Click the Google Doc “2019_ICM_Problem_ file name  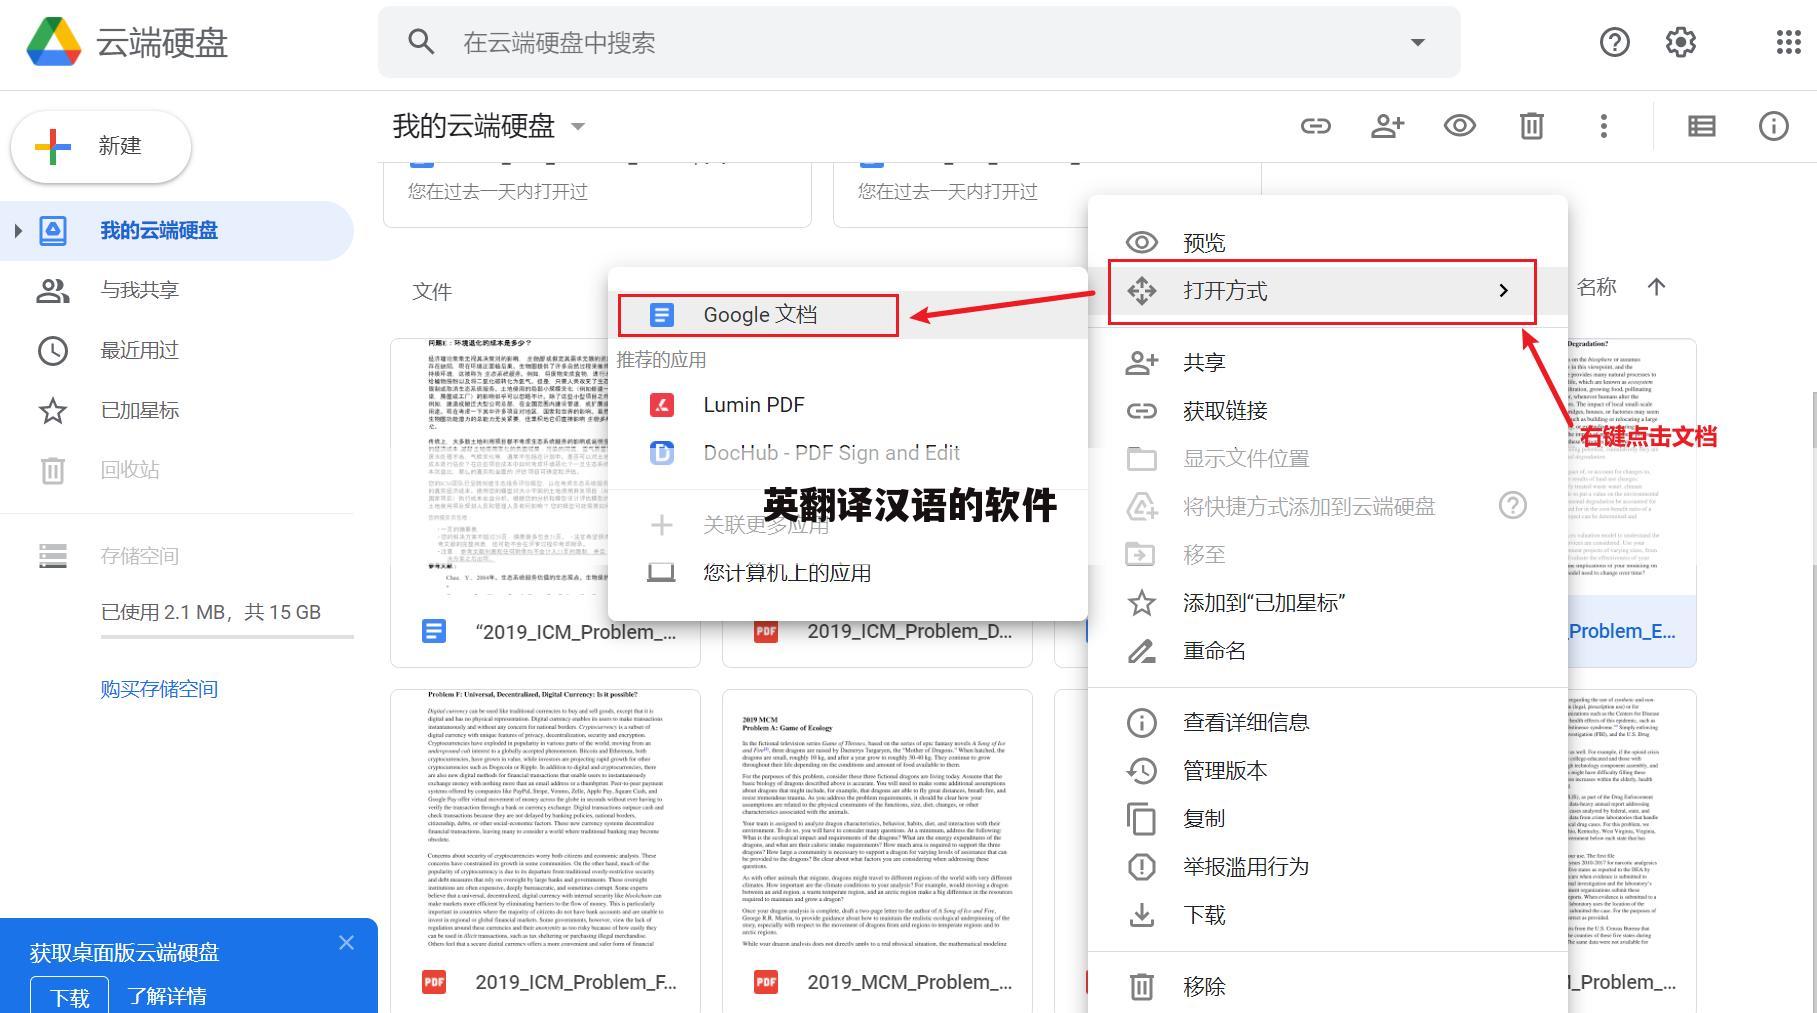[x=576, y=632]
